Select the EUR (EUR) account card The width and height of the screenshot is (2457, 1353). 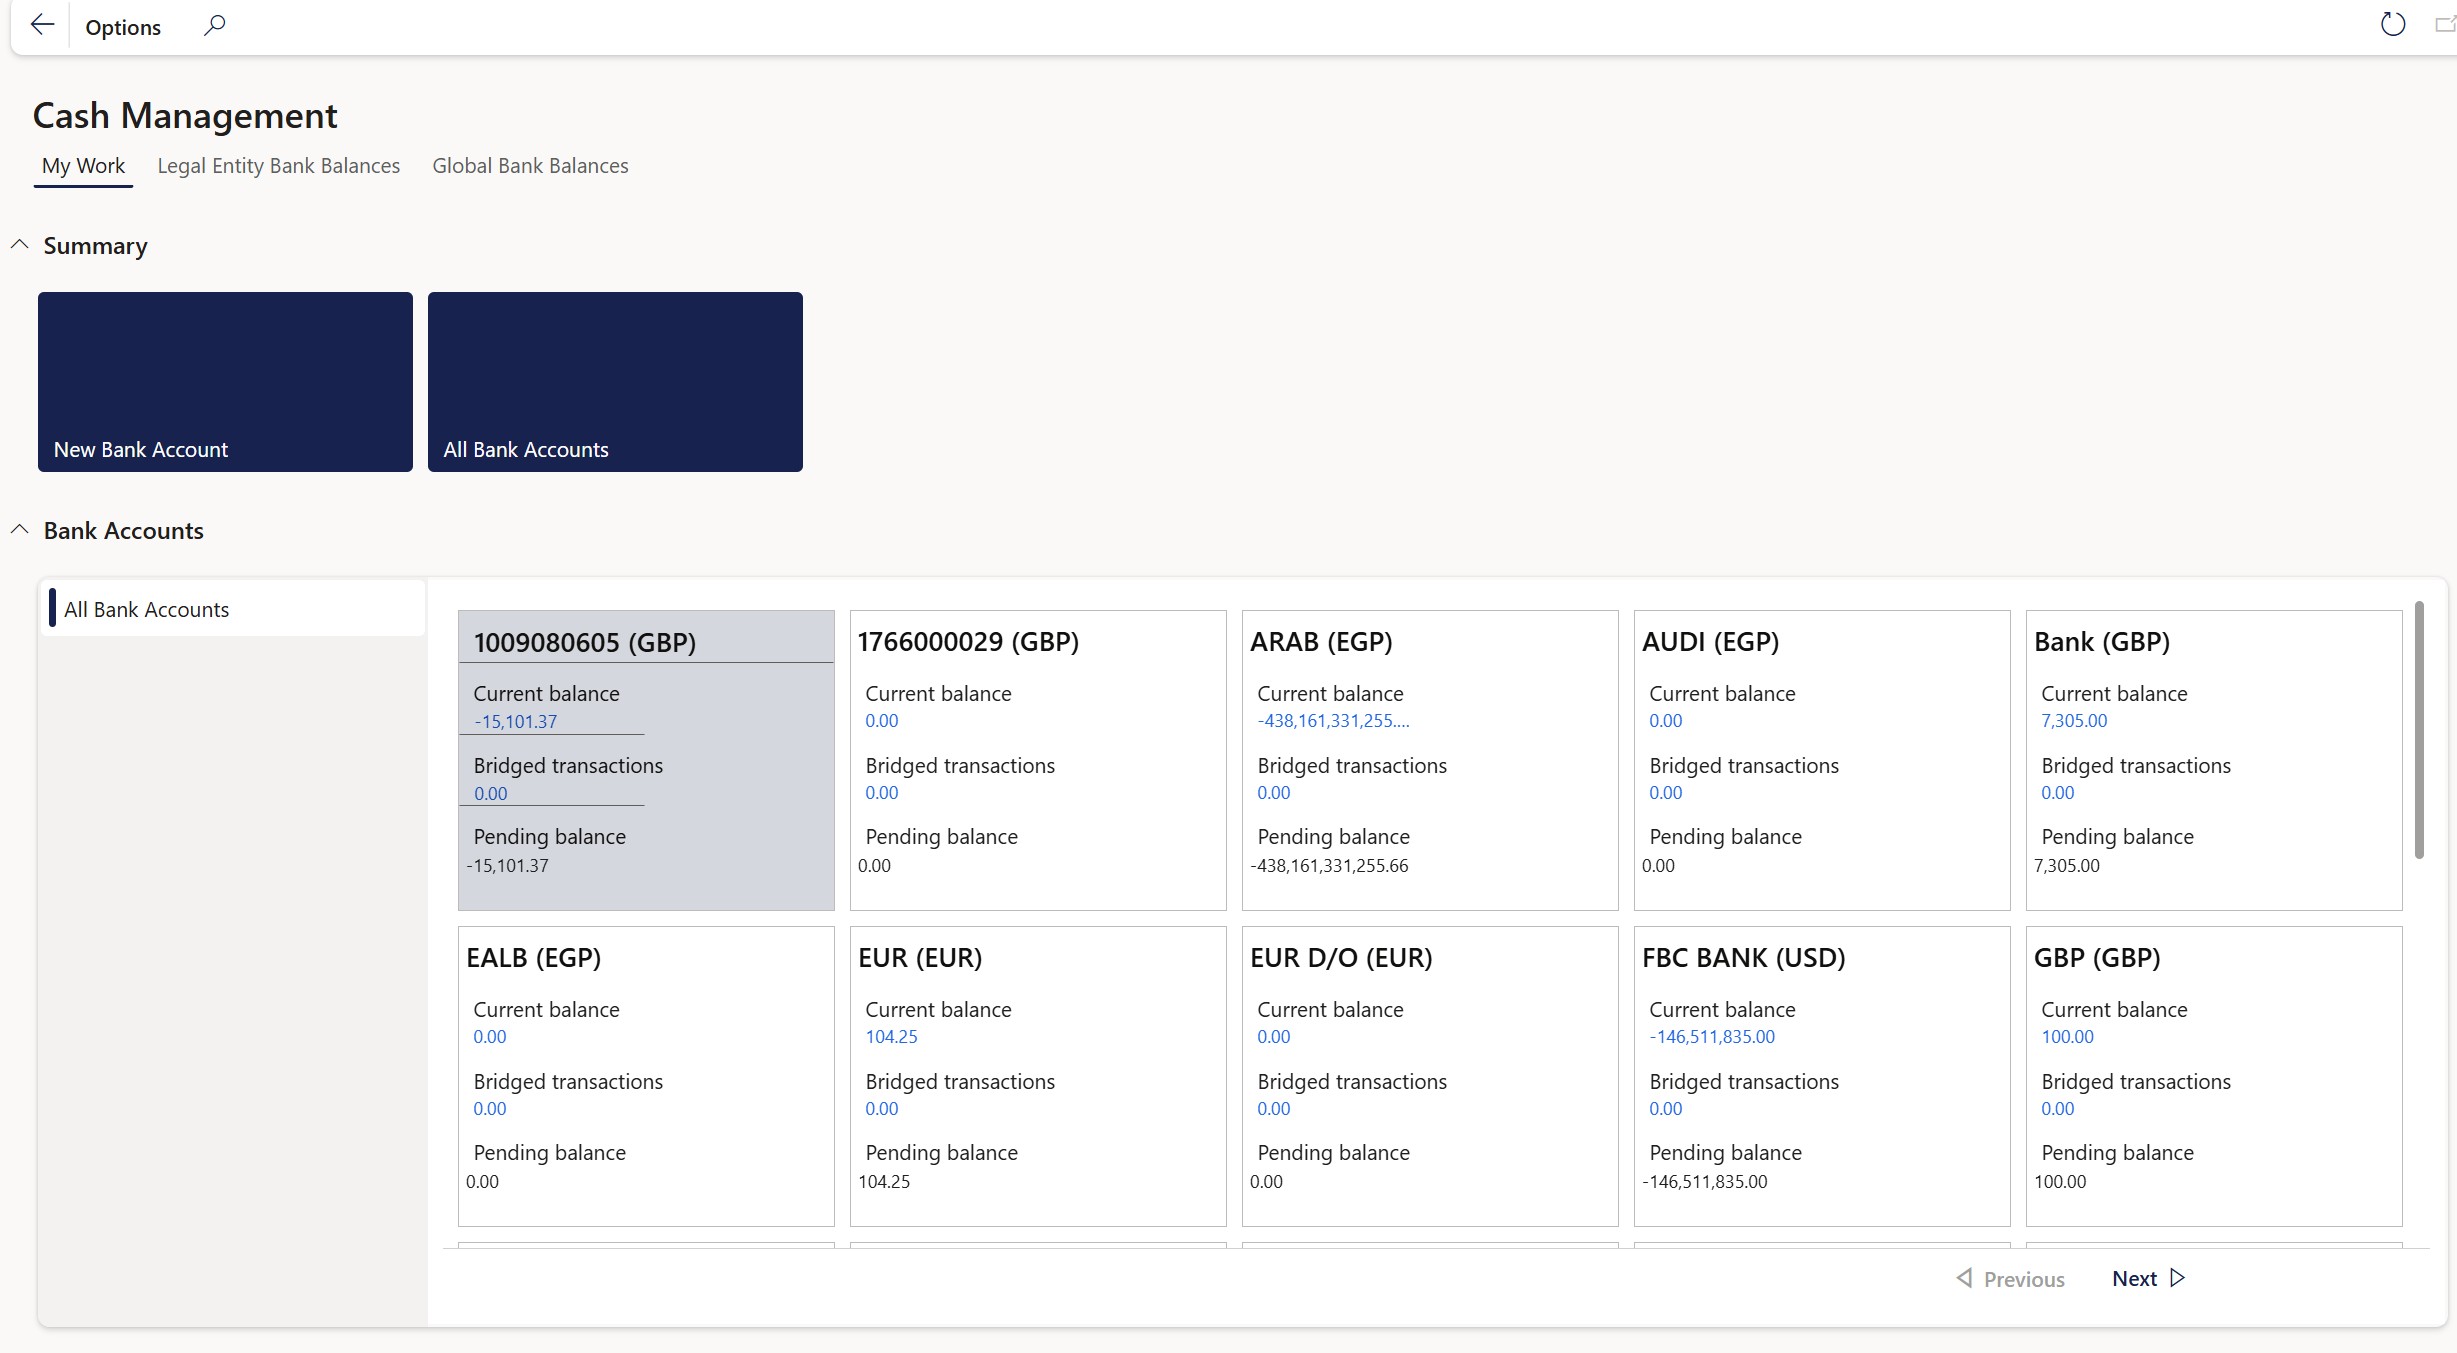1038,1076
